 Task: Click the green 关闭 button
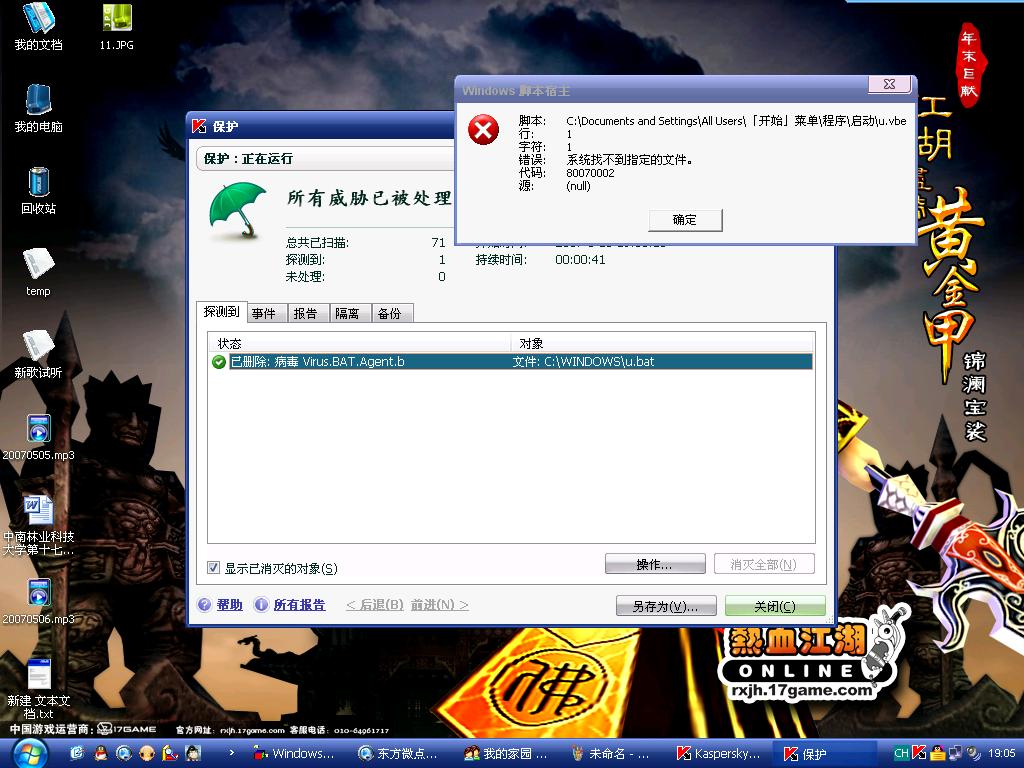click(x=775, y=606)
